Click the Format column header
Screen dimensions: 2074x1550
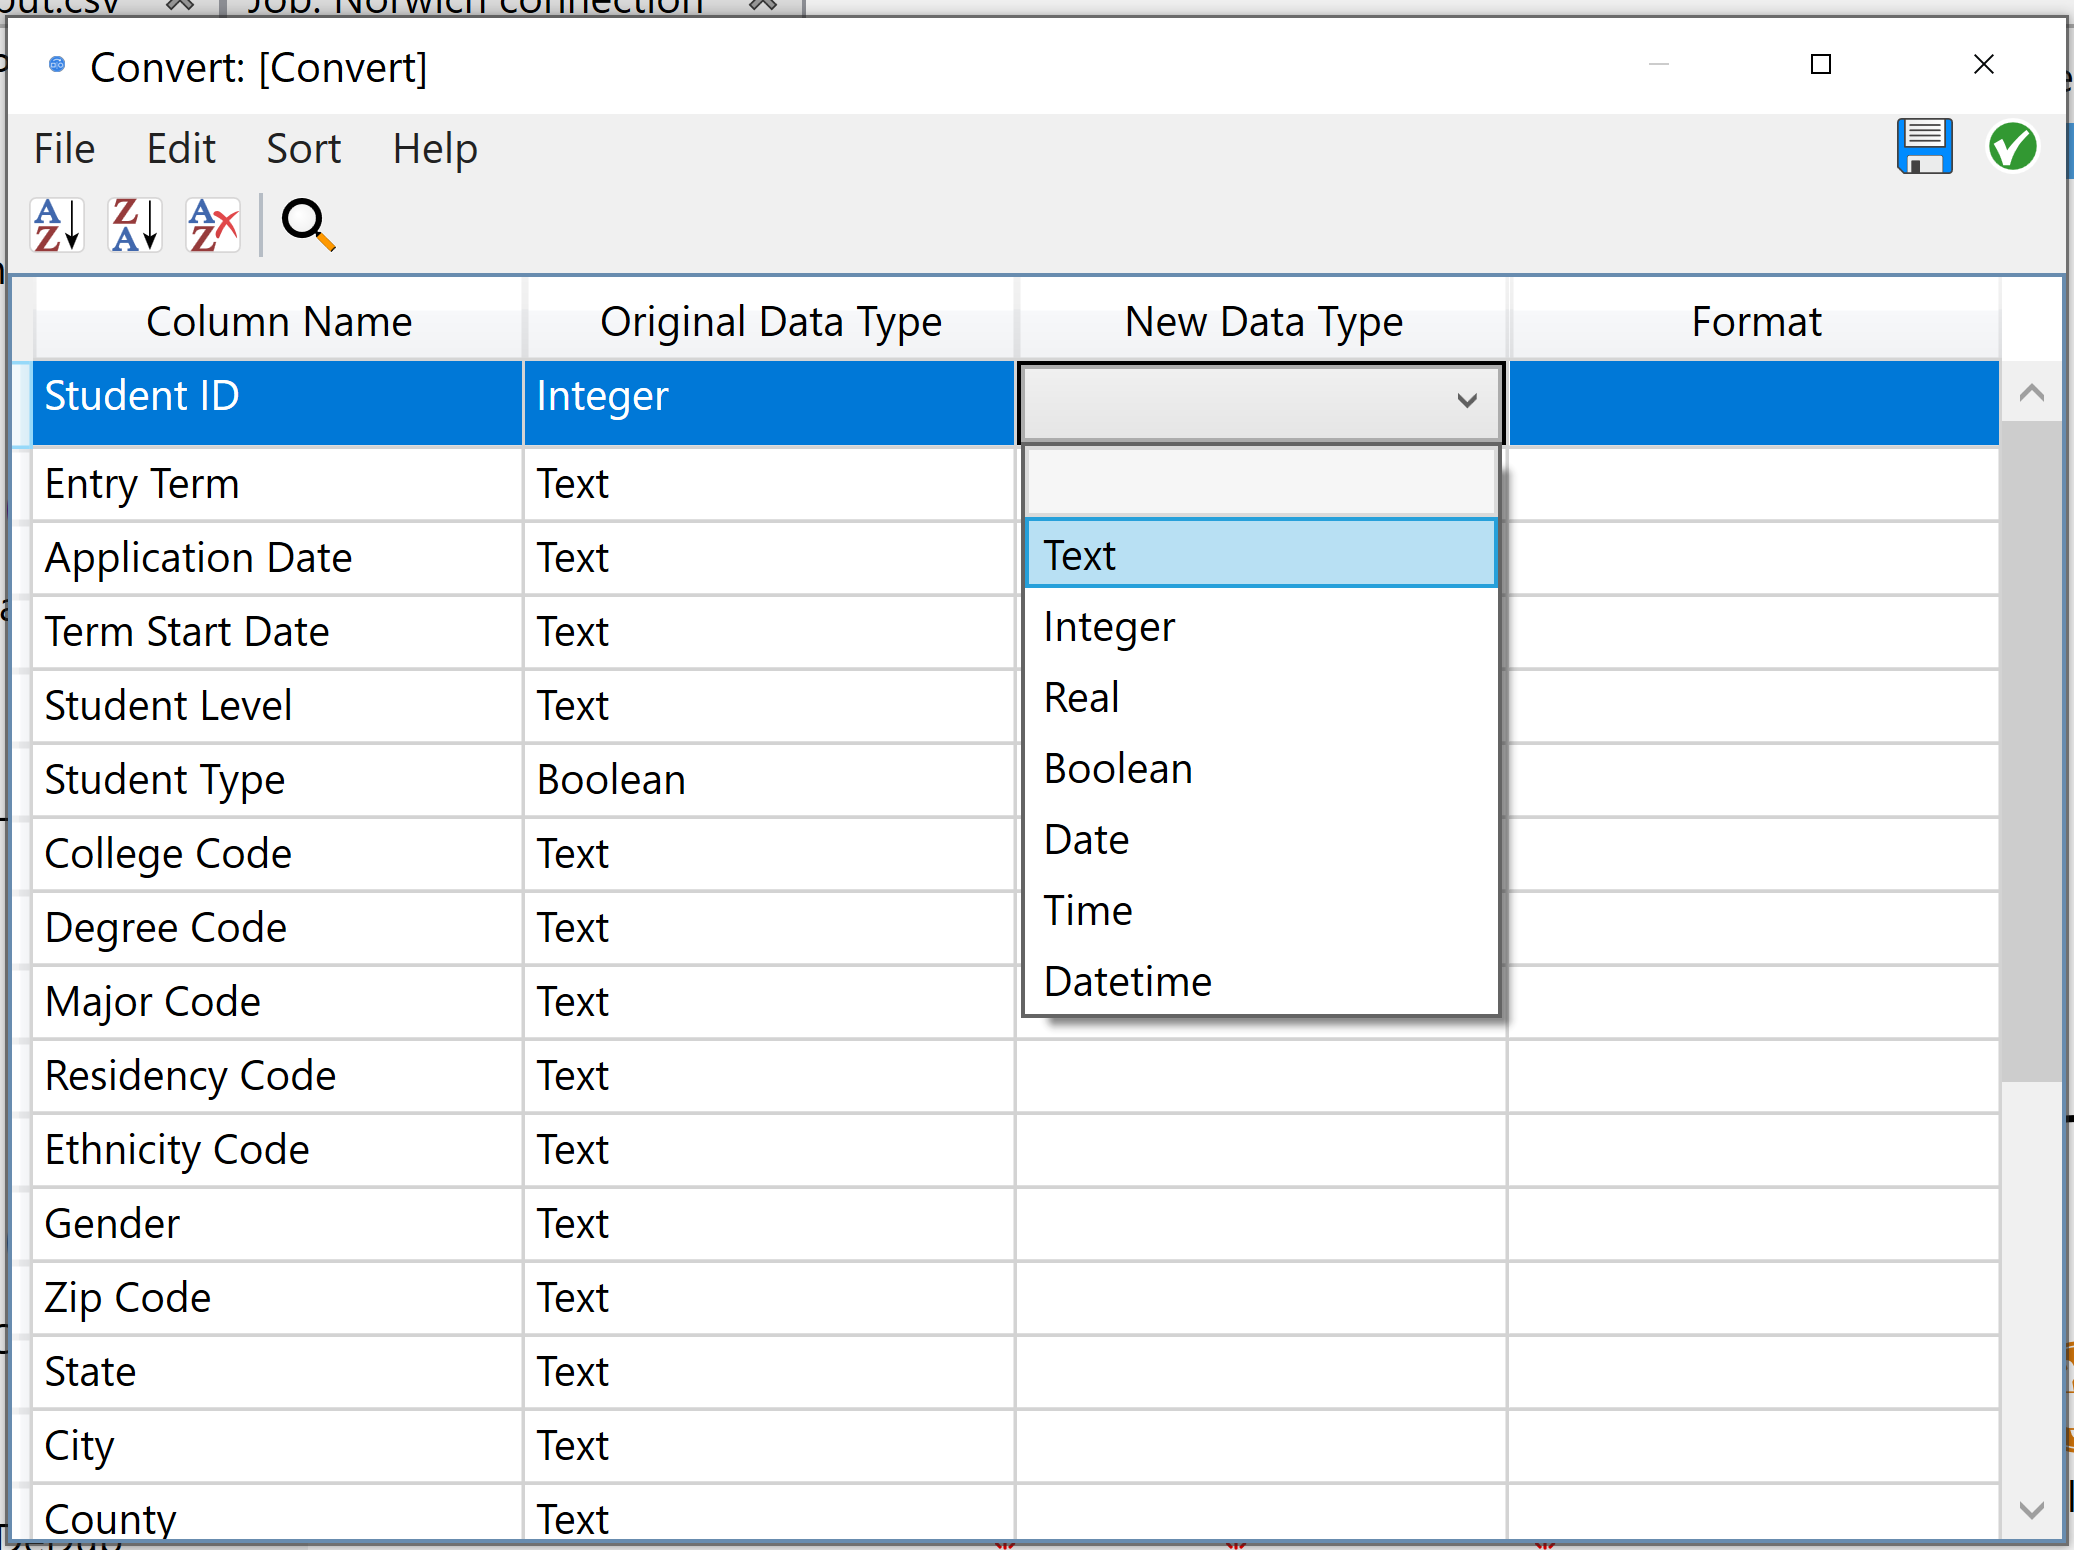(x=1755, y=321)
